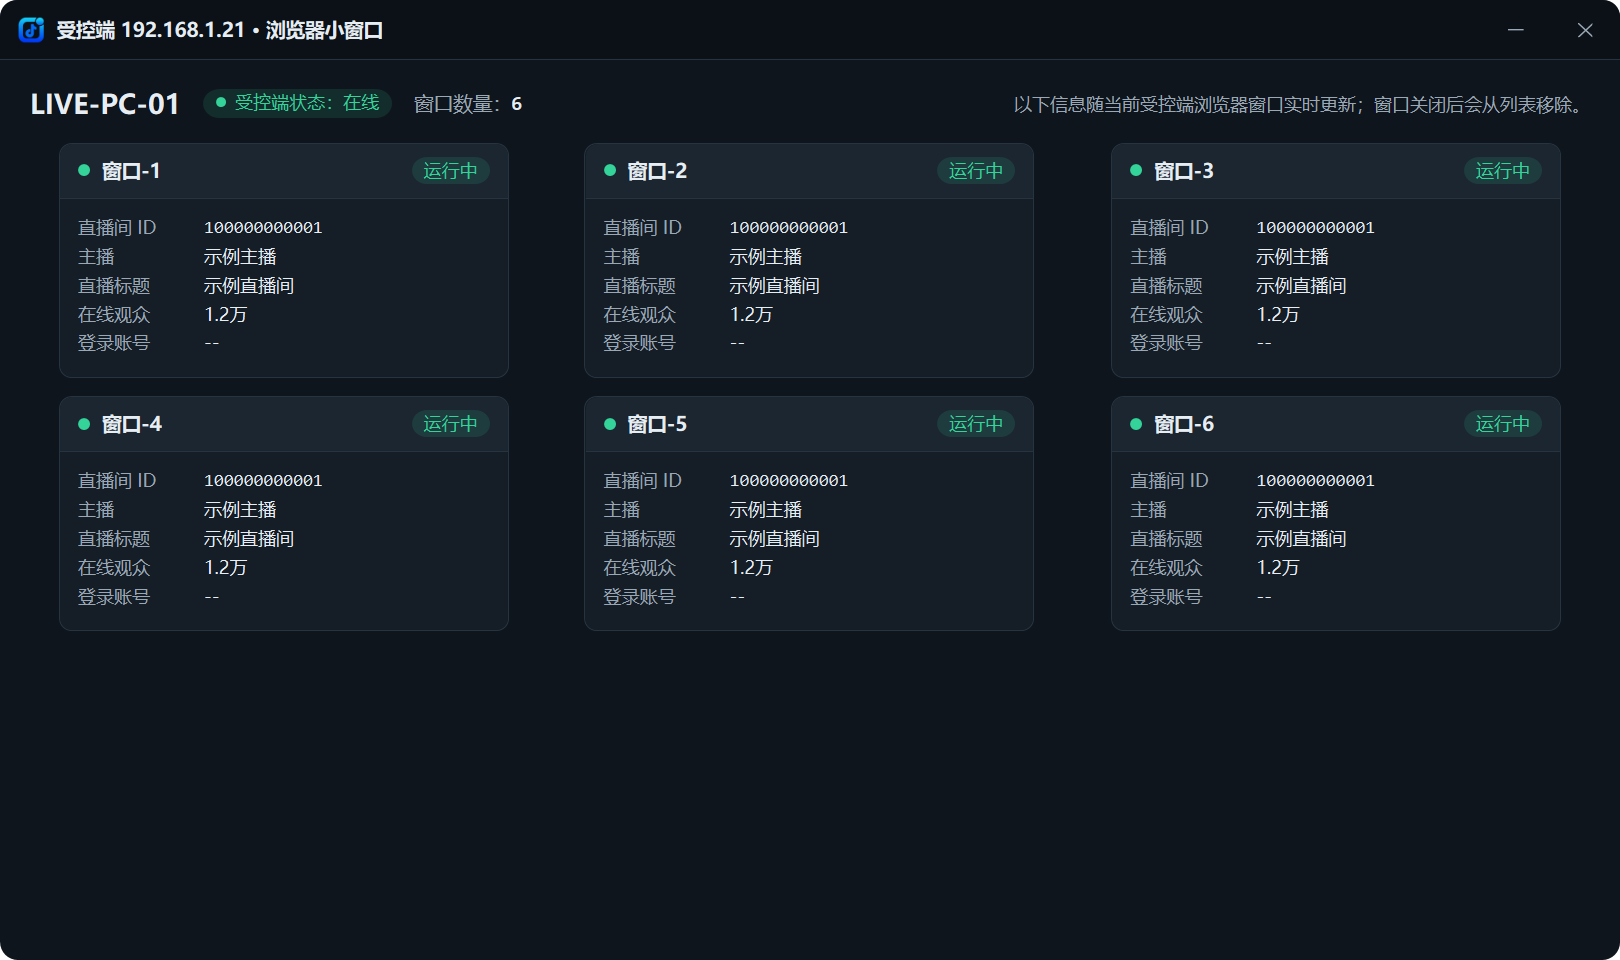The height and width of the screenshot is (960, 1620).
Task: Click the window title 受控端 192.168.1.21
Action: [x=150, y=30]
